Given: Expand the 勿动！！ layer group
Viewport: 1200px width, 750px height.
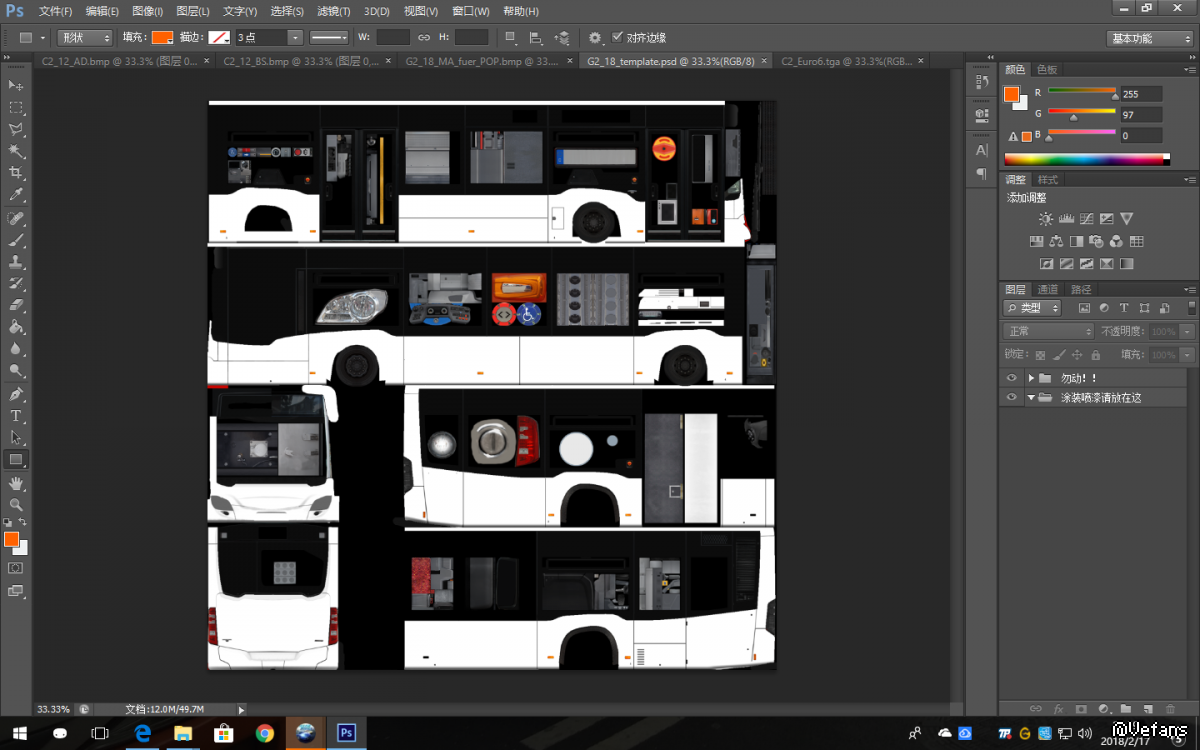Looking at the screenshot, I should click(x=1030, y=378).
